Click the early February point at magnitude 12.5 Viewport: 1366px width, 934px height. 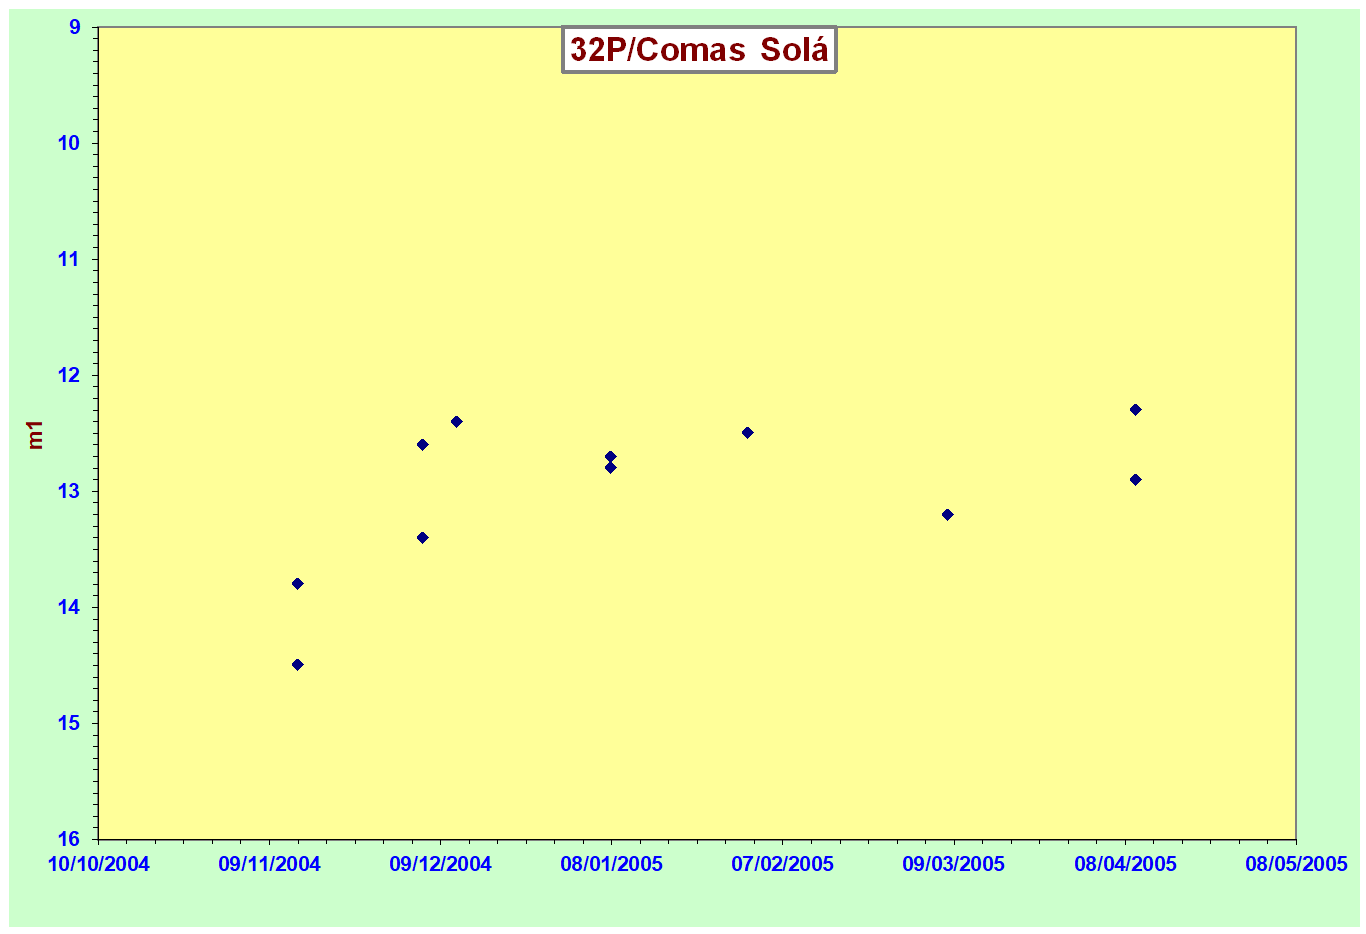click(747, 433)
